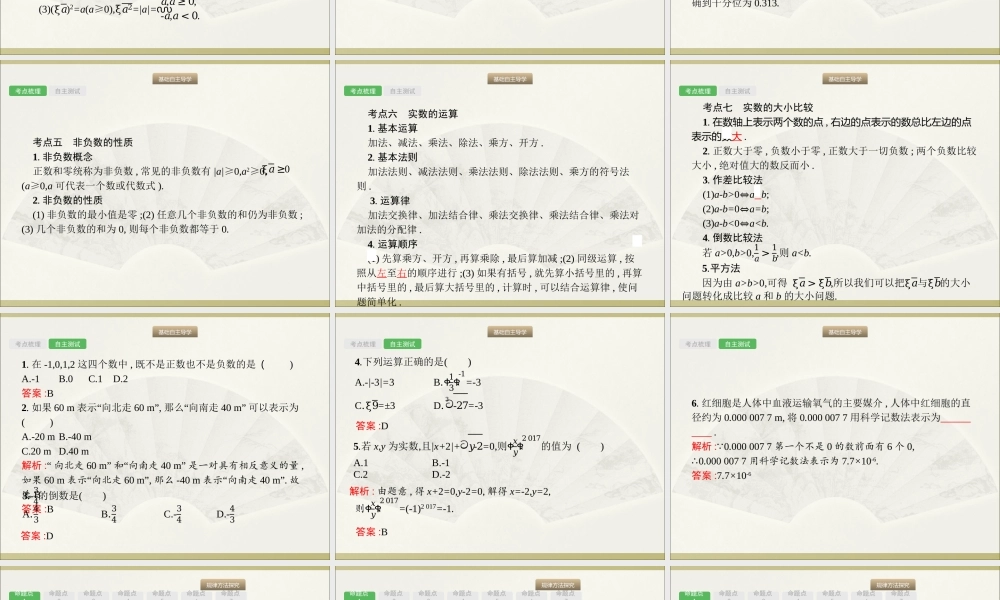
Task: Click 基础自主导学 header on question 4 slide
Action: click(x=510, y=331)
